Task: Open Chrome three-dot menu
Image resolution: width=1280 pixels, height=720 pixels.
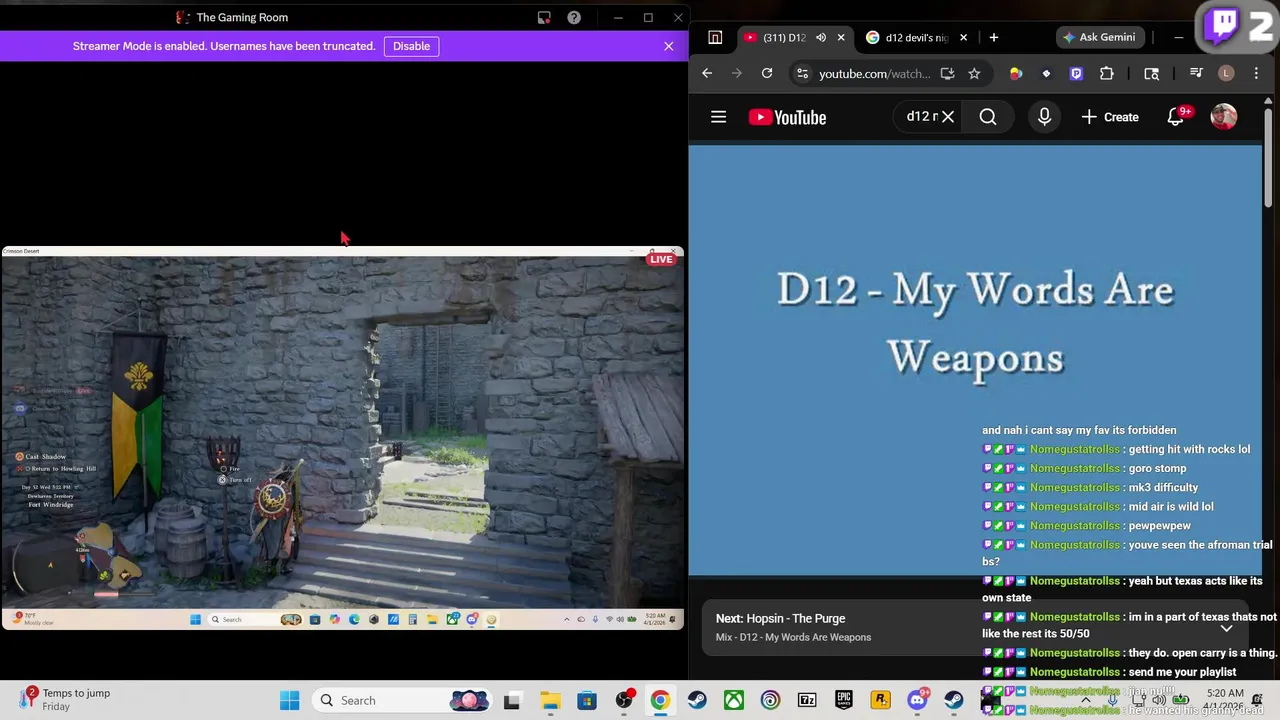Action: 1256,73
